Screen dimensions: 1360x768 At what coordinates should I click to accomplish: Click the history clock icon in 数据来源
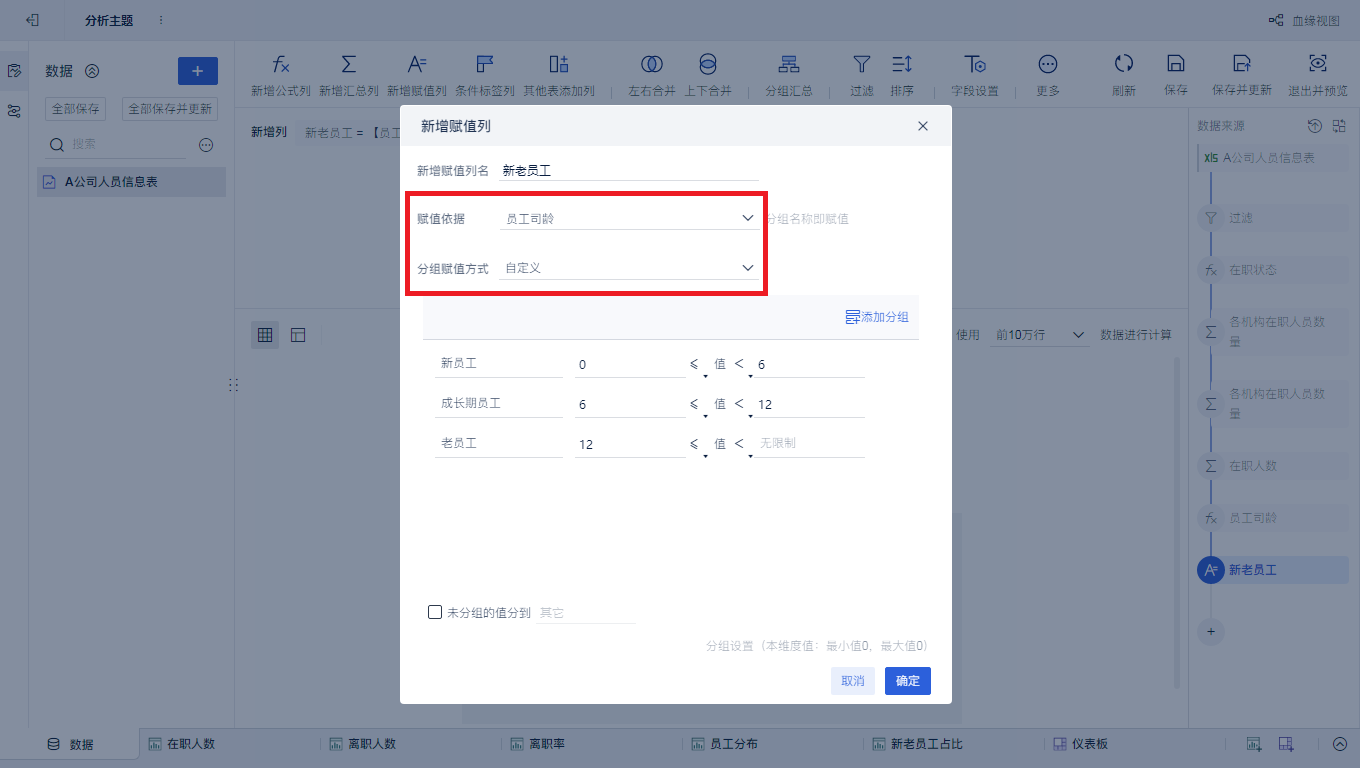click(1315, 126)
